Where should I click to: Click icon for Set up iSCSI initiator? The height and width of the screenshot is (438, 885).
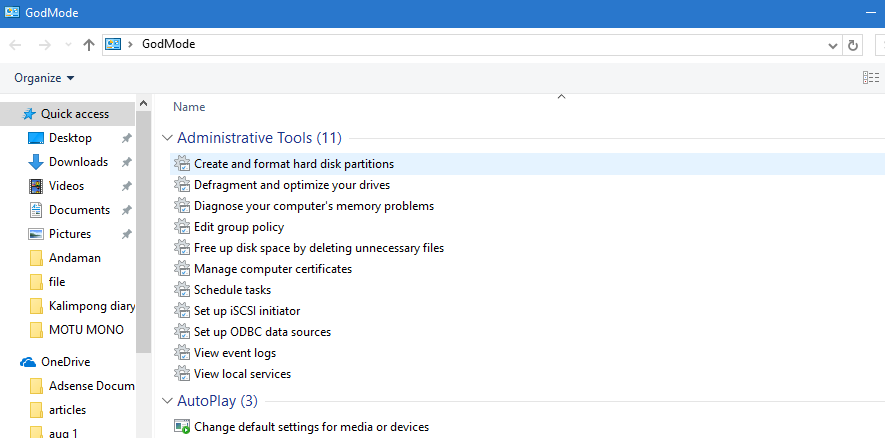pos(182,311)
